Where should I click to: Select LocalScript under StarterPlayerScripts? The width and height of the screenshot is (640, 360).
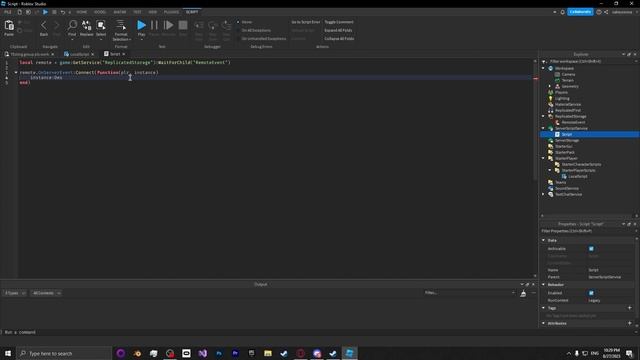(578, 176)
